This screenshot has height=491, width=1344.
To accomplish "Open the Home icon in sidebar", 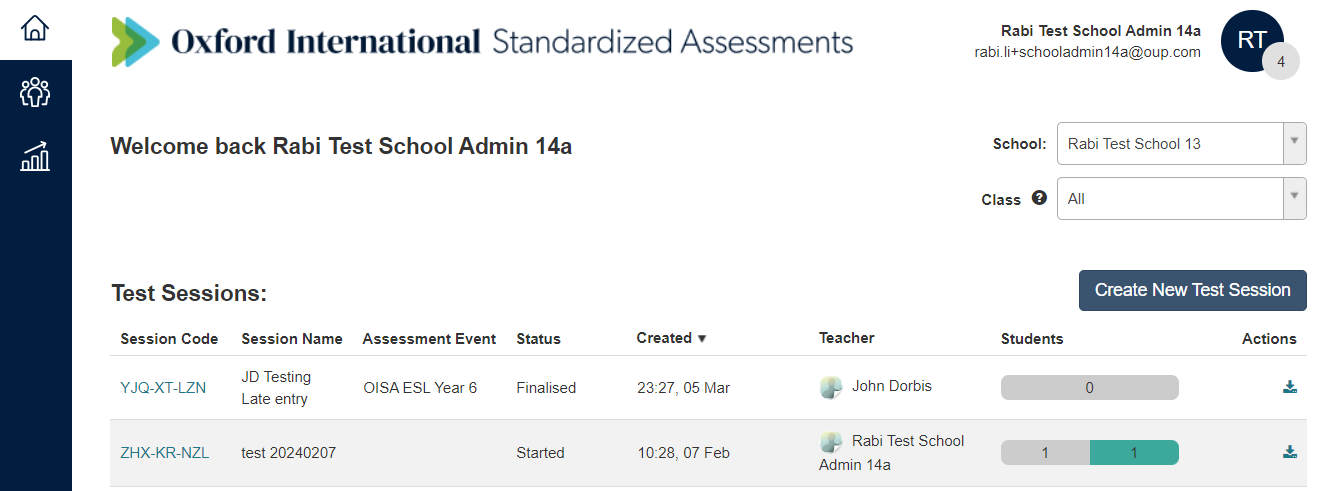I will click(35, 29).
